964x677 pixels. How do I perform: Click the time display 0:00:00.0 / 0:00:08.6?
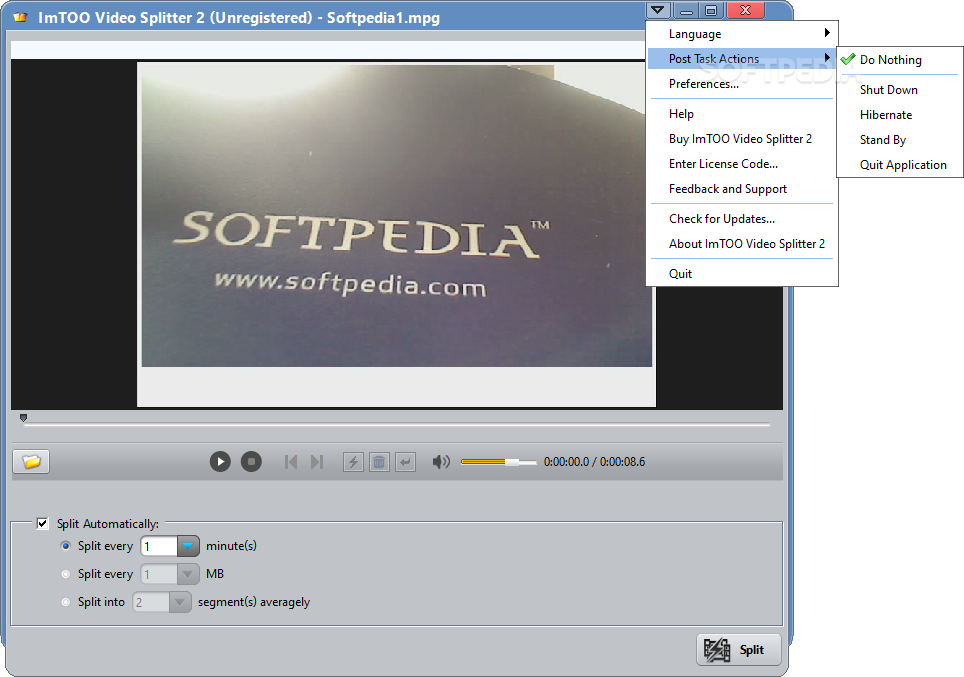click(595, 462)
